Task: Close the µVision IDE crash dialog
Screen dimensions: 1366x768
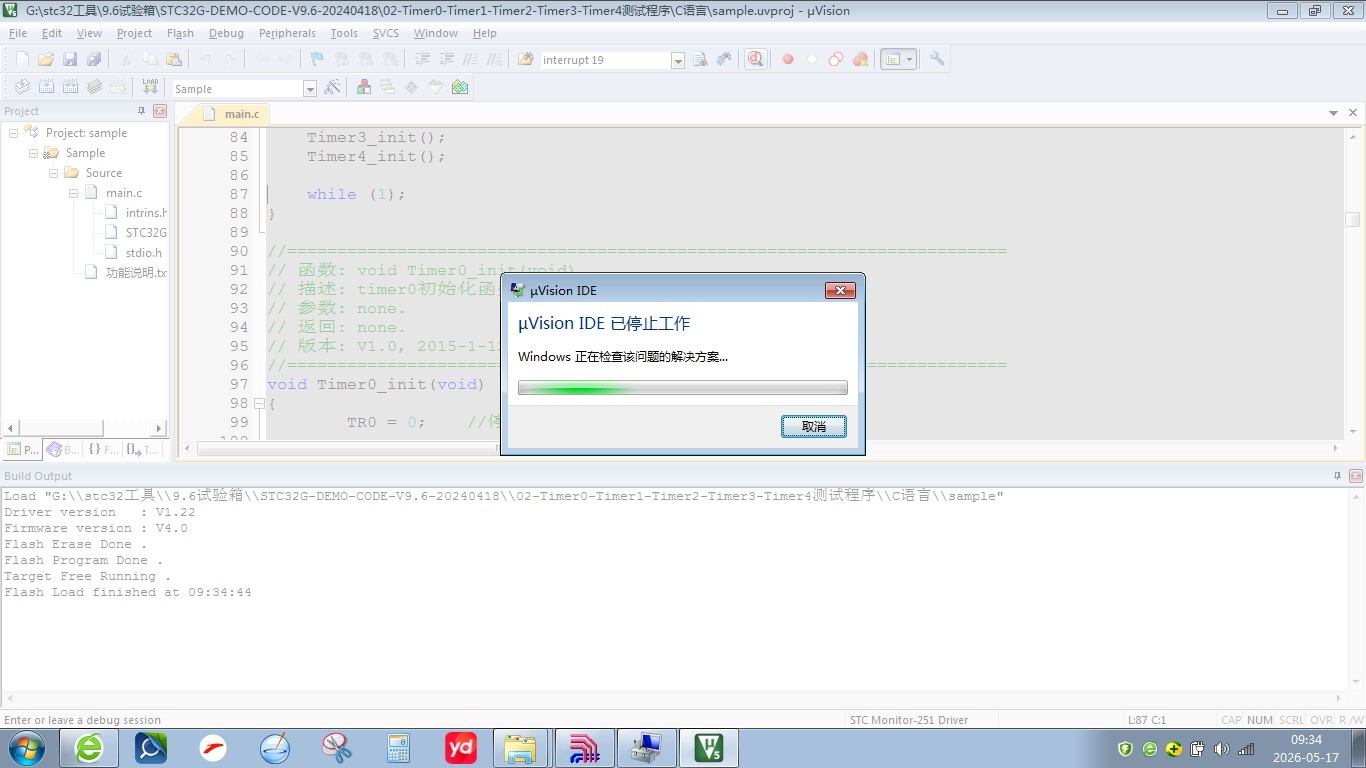Action: coord(840,291)
